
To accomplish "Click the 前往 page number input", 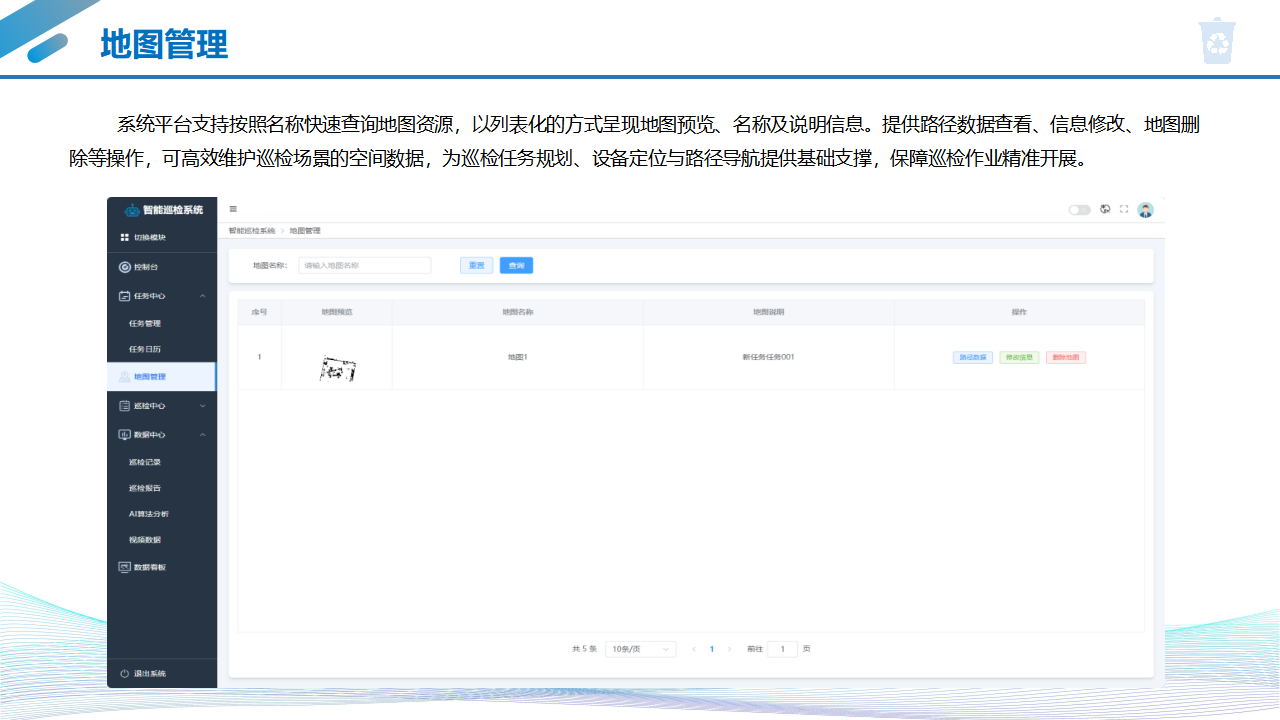I will [782, 649].
